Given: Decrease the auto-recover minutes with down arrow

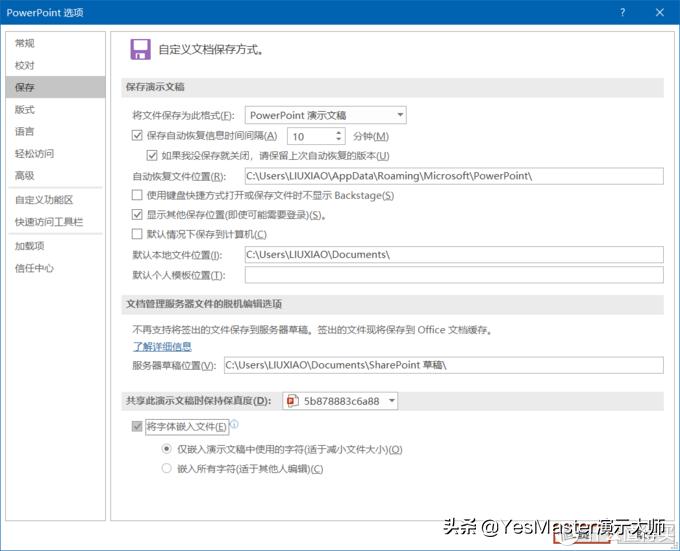Looking at the screenshot, I should click(x=339, y=140).
